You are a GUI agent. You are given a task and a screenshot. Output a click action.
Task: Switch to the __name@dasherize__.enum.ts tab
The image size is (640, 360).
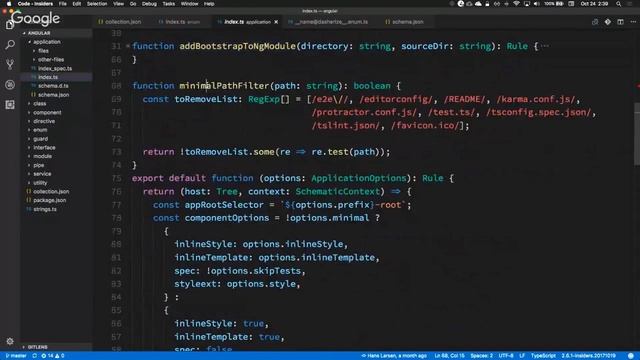click(328, 22)
